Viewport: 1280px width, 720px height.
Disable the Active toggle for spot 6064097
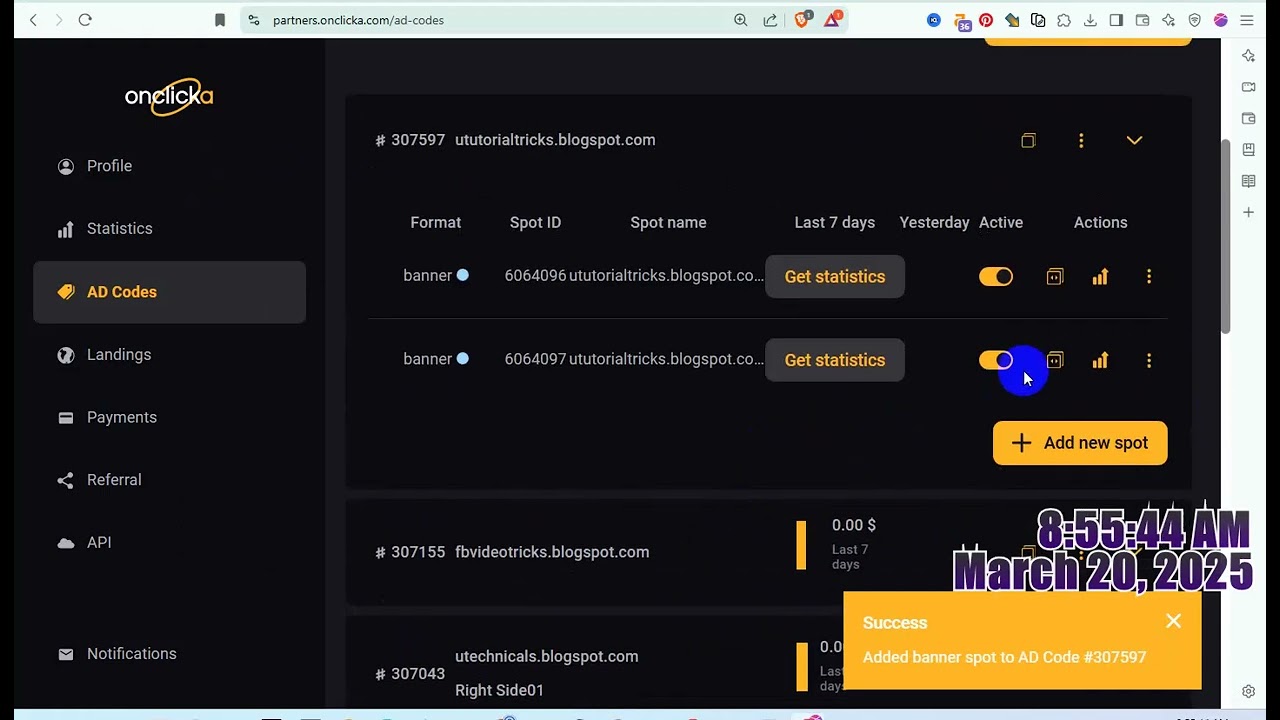tap(996, 360)
